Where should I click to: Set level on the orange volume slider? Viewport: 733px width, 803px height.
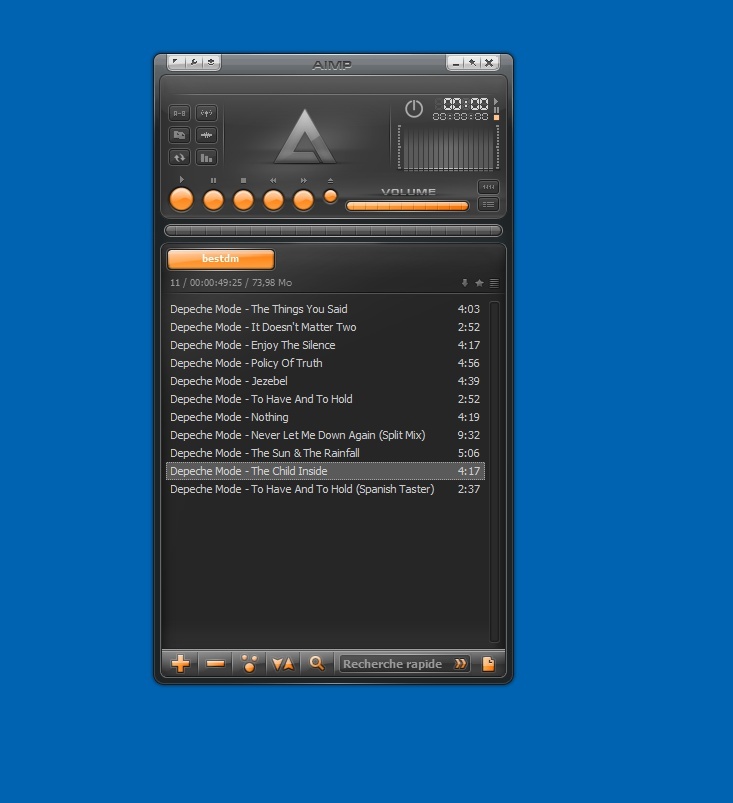(x=407, y=206)
